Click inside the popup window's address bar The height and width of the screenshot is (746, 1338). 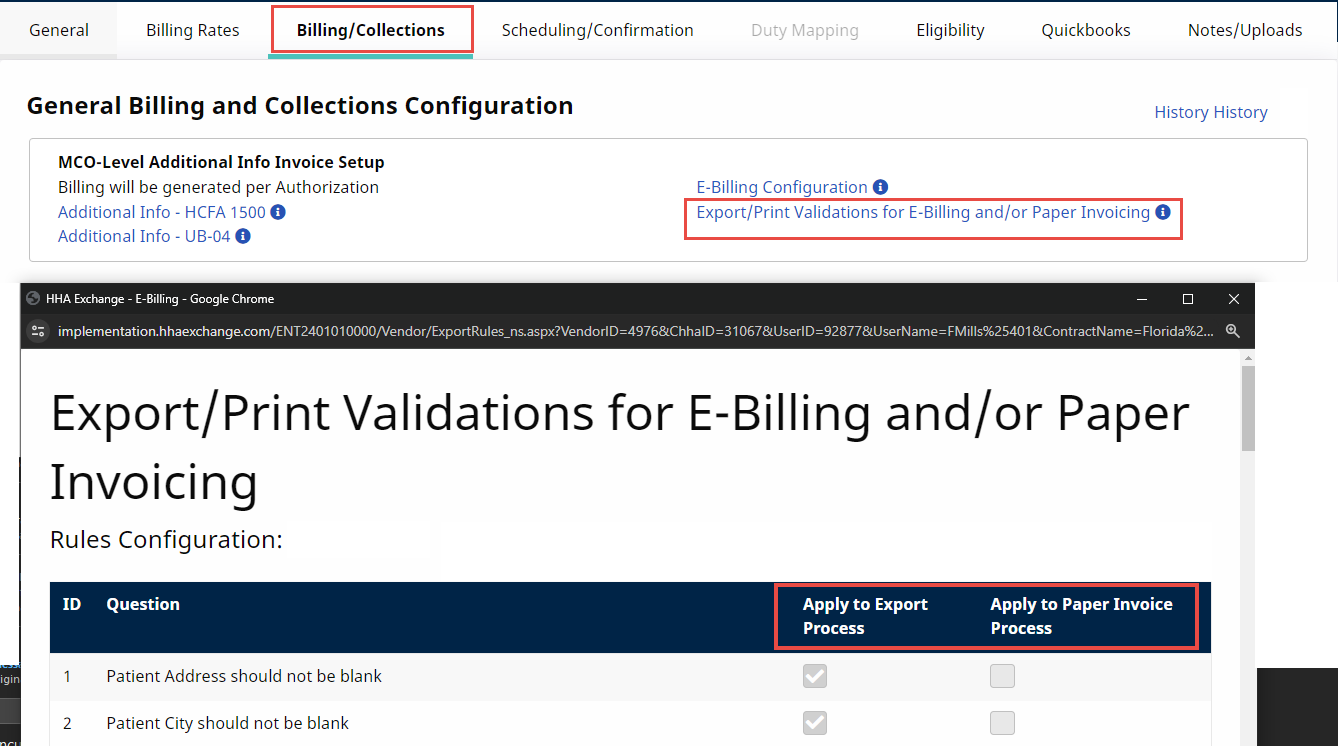click(x=600, y=330)
